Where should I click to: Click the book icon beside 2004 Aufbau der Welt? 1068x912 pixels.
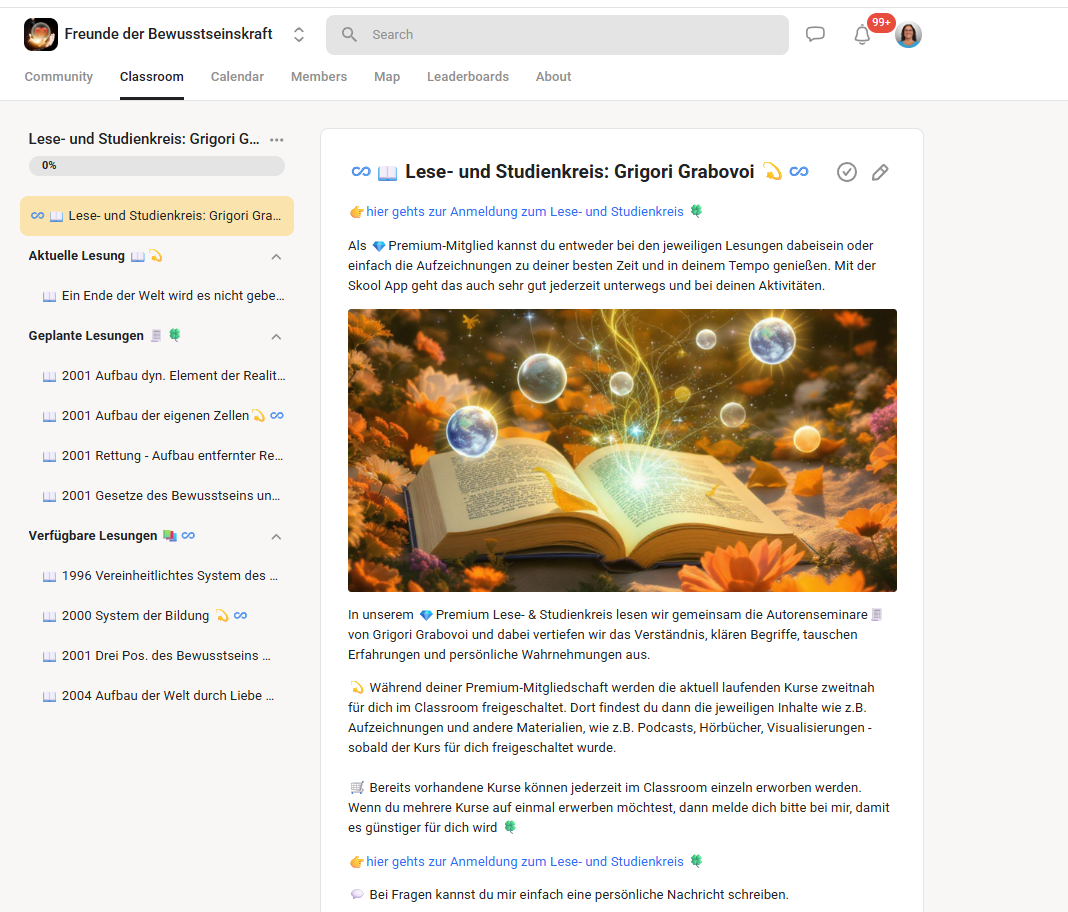point(50,697)
